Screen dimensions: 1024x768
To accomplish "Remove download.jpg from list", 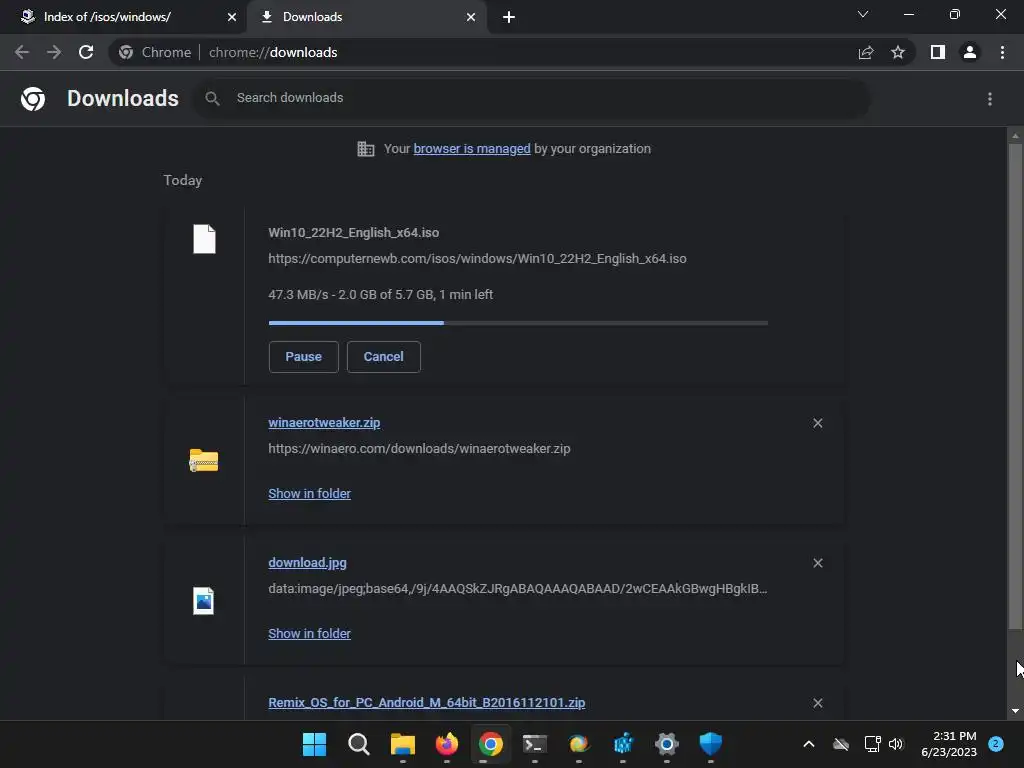I will pos(818,563).
